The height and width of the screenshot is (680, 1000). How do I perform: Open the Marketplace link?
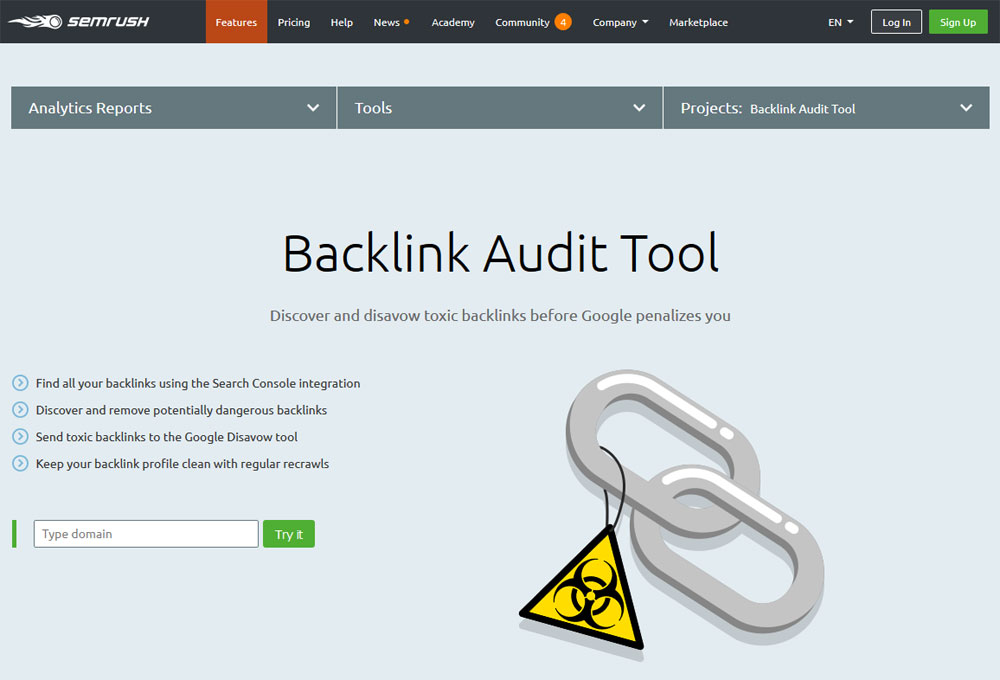click(698, 22)
